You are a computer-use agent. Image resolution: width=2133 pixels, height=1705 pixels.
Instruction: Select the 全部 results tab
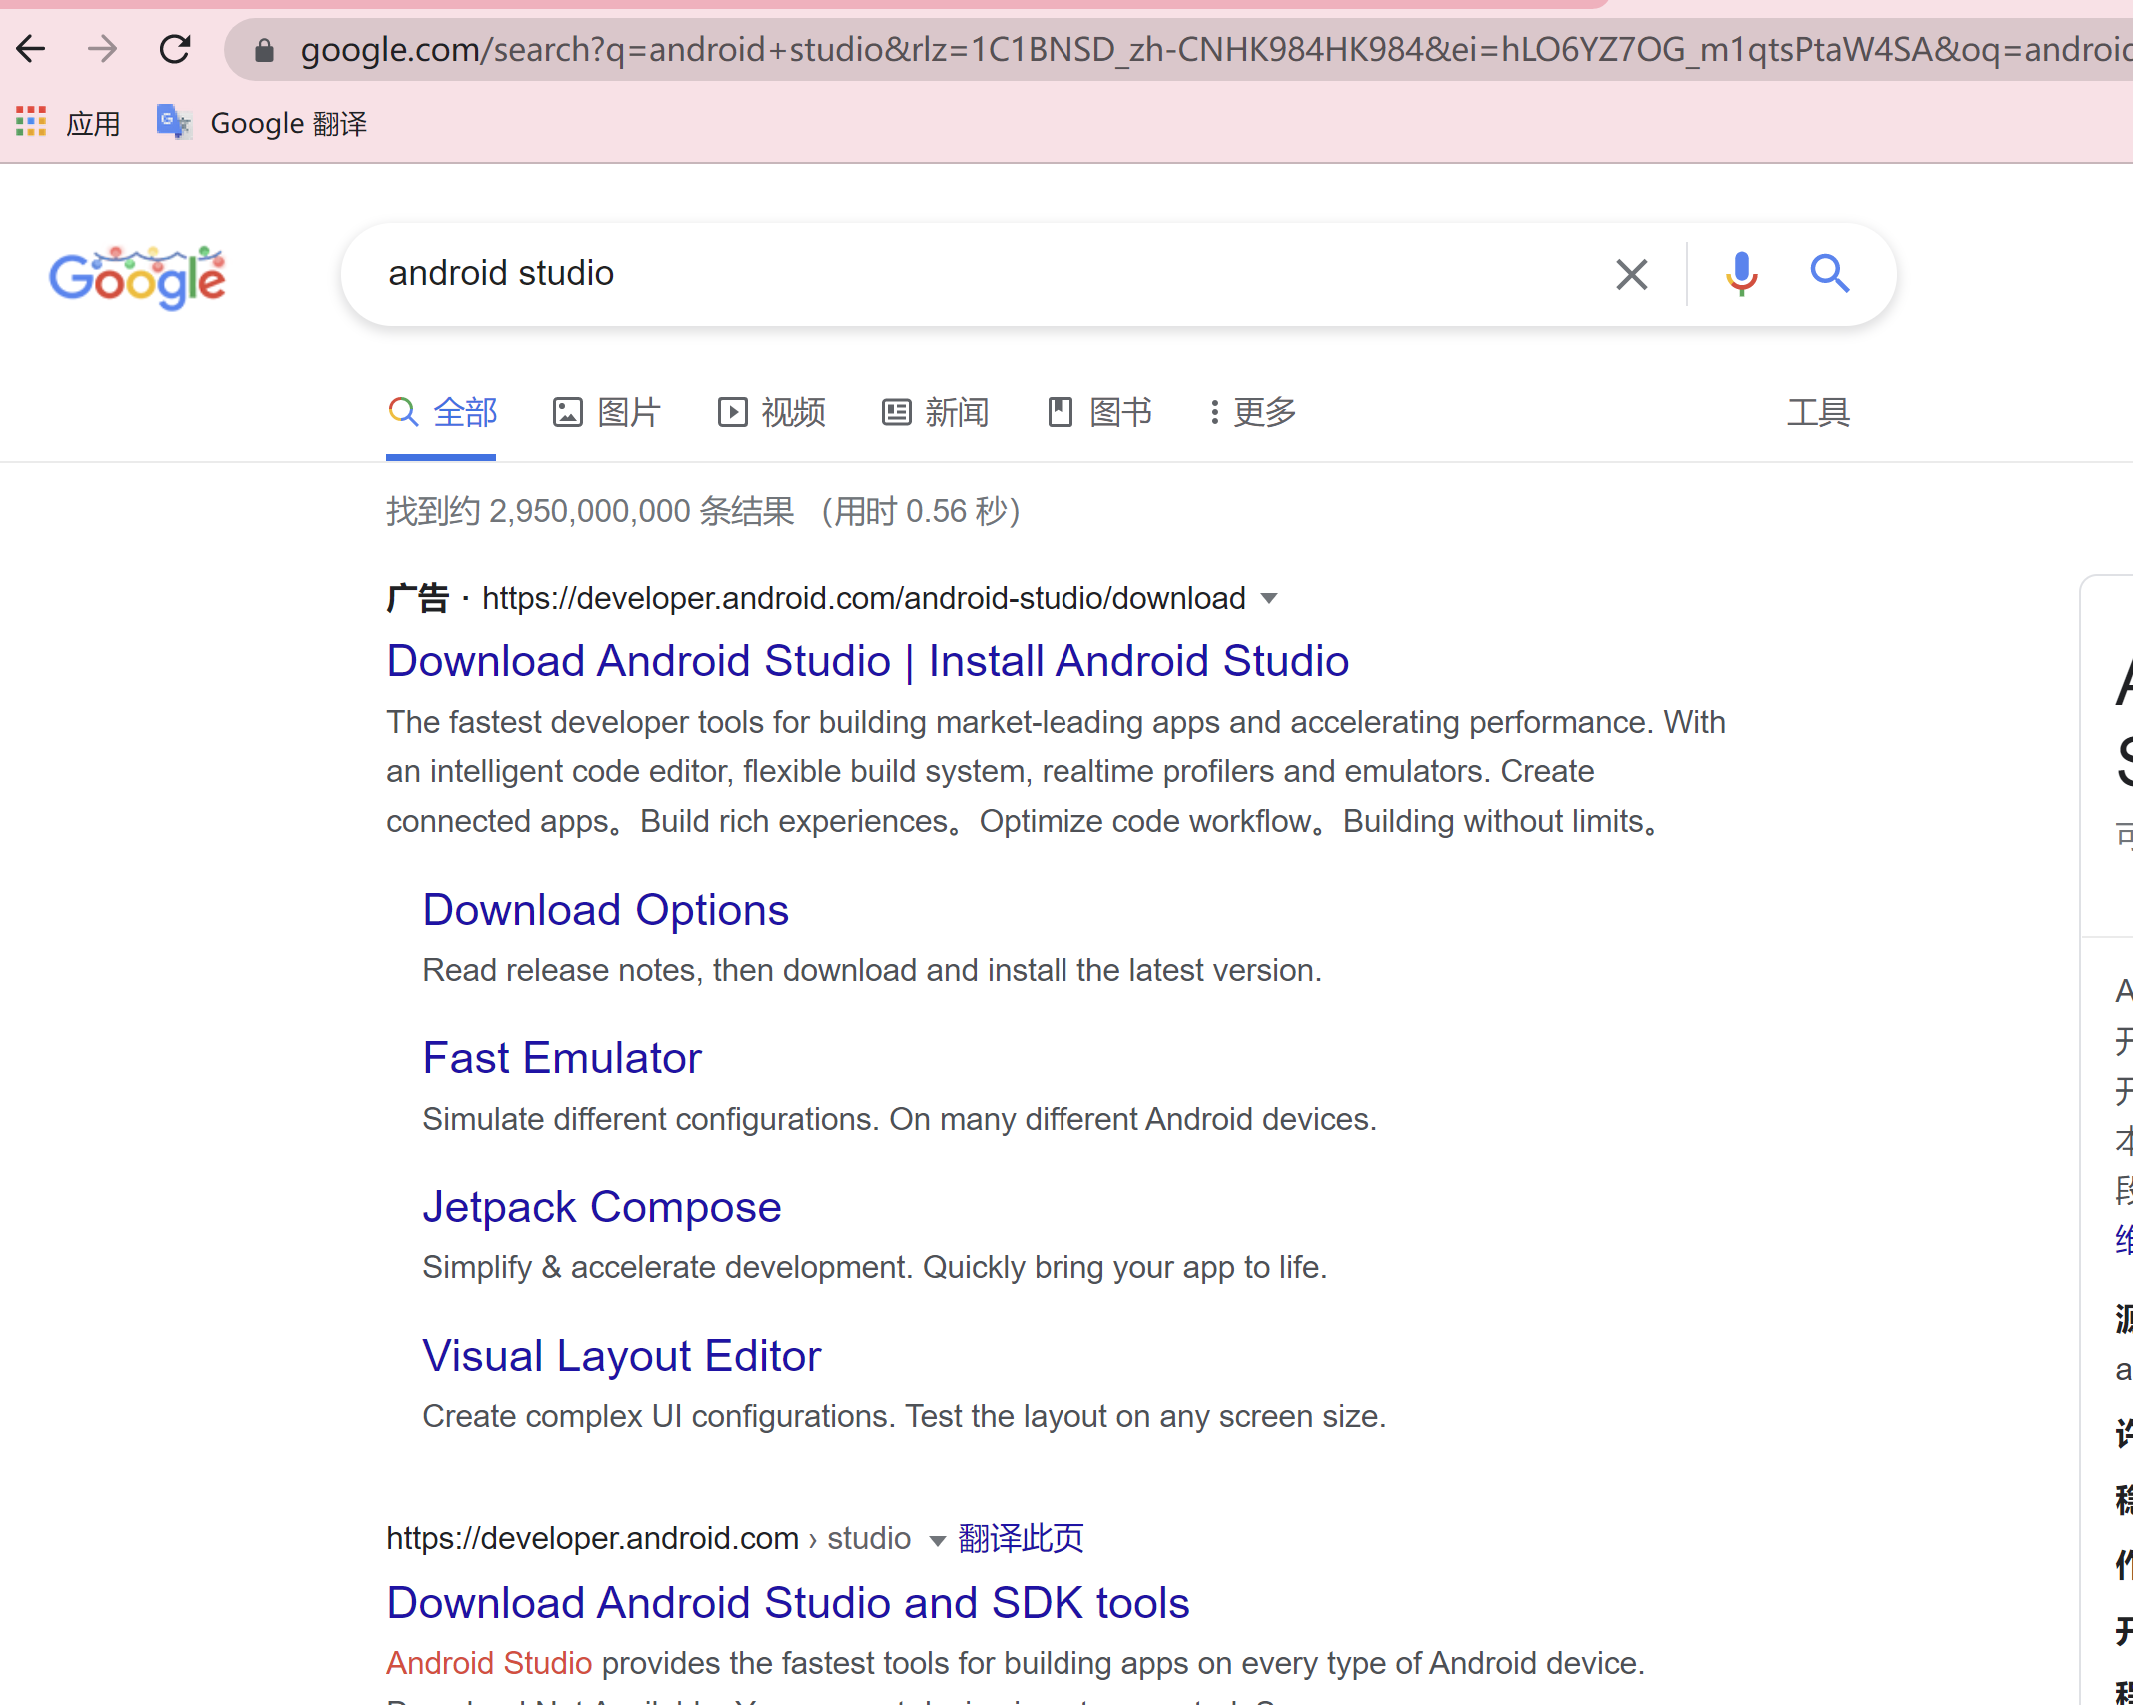point(442,412)
